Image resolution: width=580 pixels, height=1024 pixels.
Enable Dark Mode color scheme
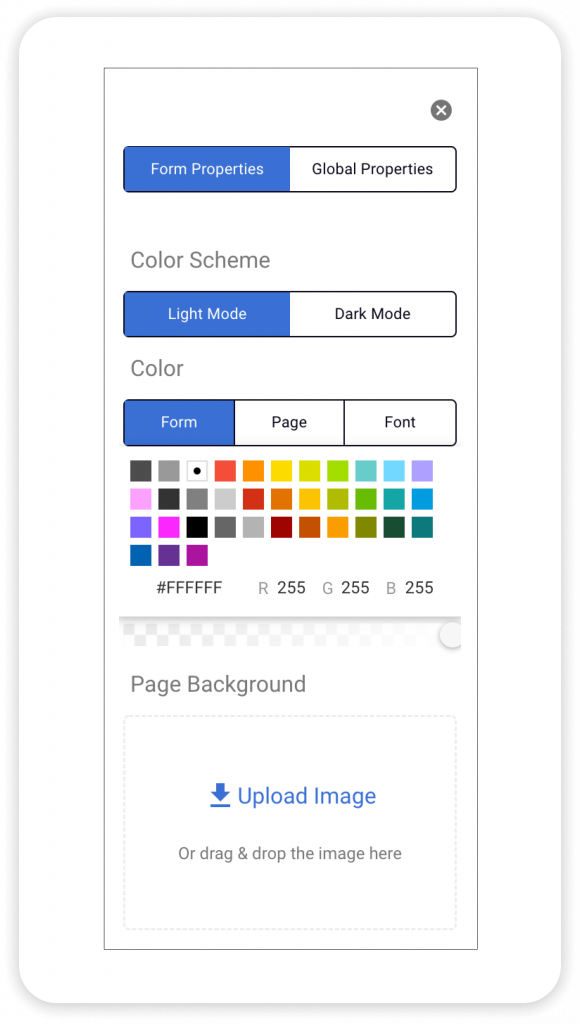[x=372, y=314]
